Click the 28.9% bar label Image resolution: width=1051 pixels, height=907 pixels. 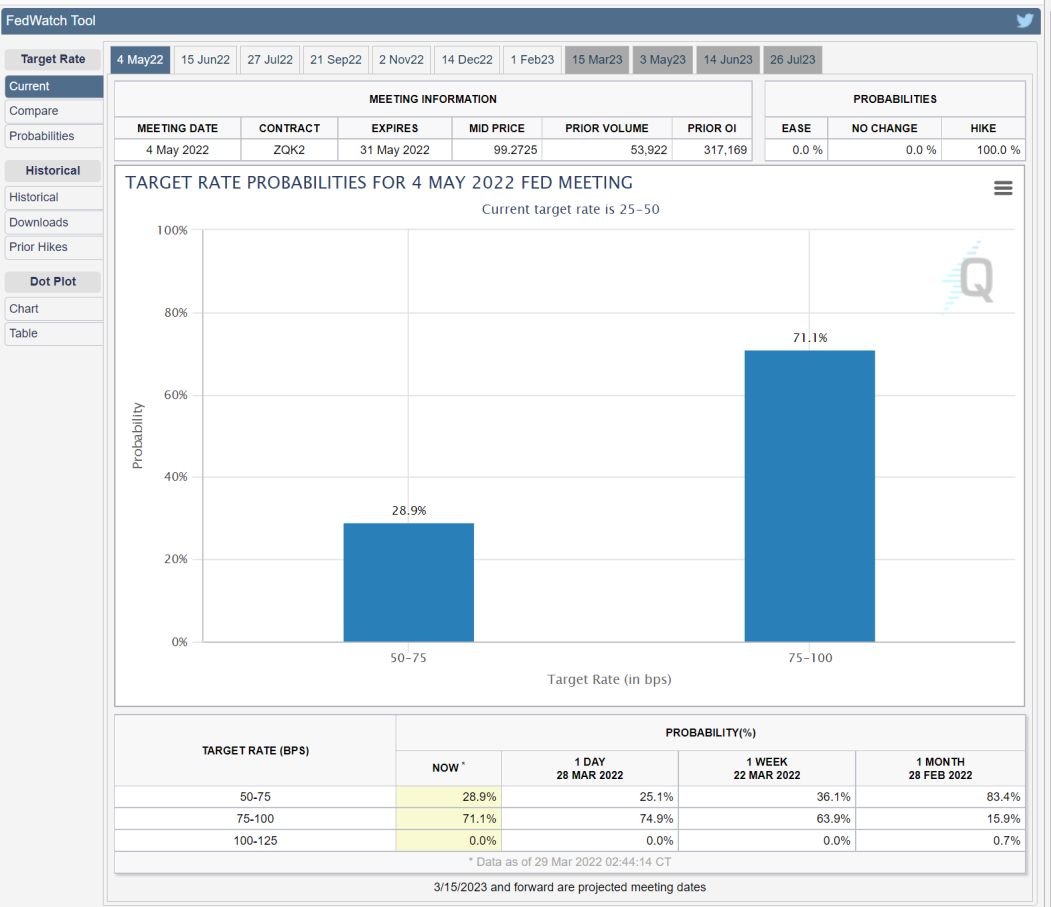pyautogui.click(x=409, y=511)
